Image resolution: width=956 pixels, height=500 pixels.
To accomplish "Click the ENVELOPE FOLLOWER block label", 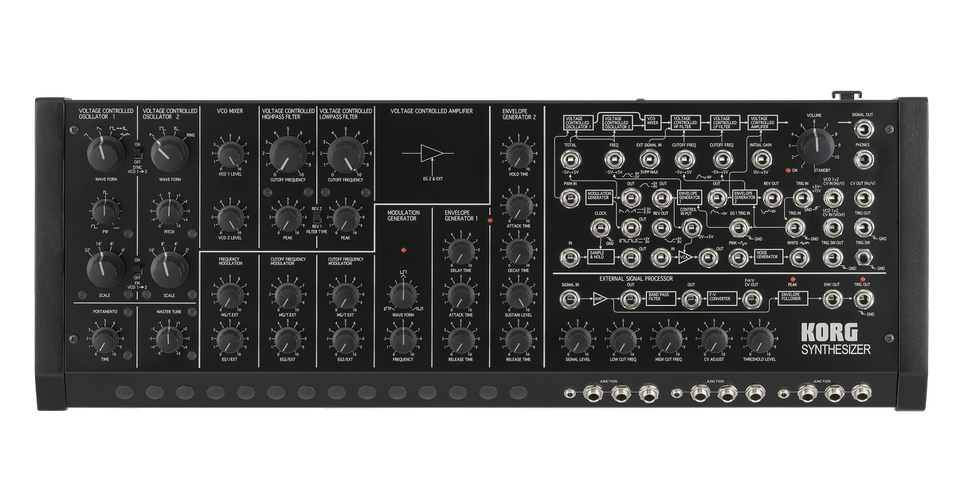I will (x=793, y=298).
